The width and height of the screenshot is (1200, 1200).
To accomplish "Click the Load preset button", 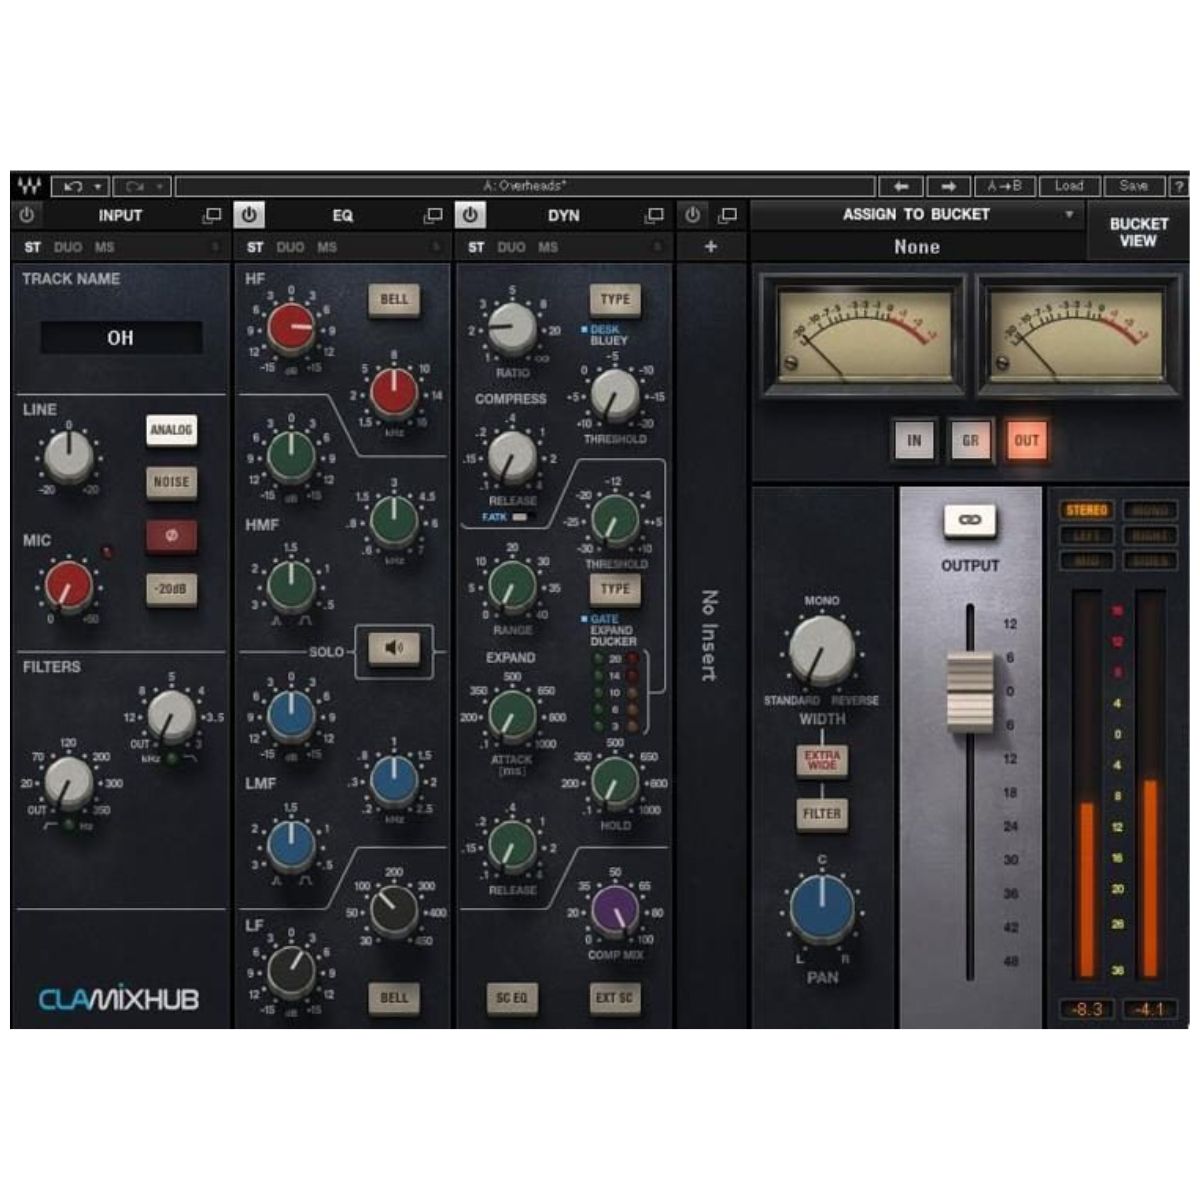I will 1070,187.
